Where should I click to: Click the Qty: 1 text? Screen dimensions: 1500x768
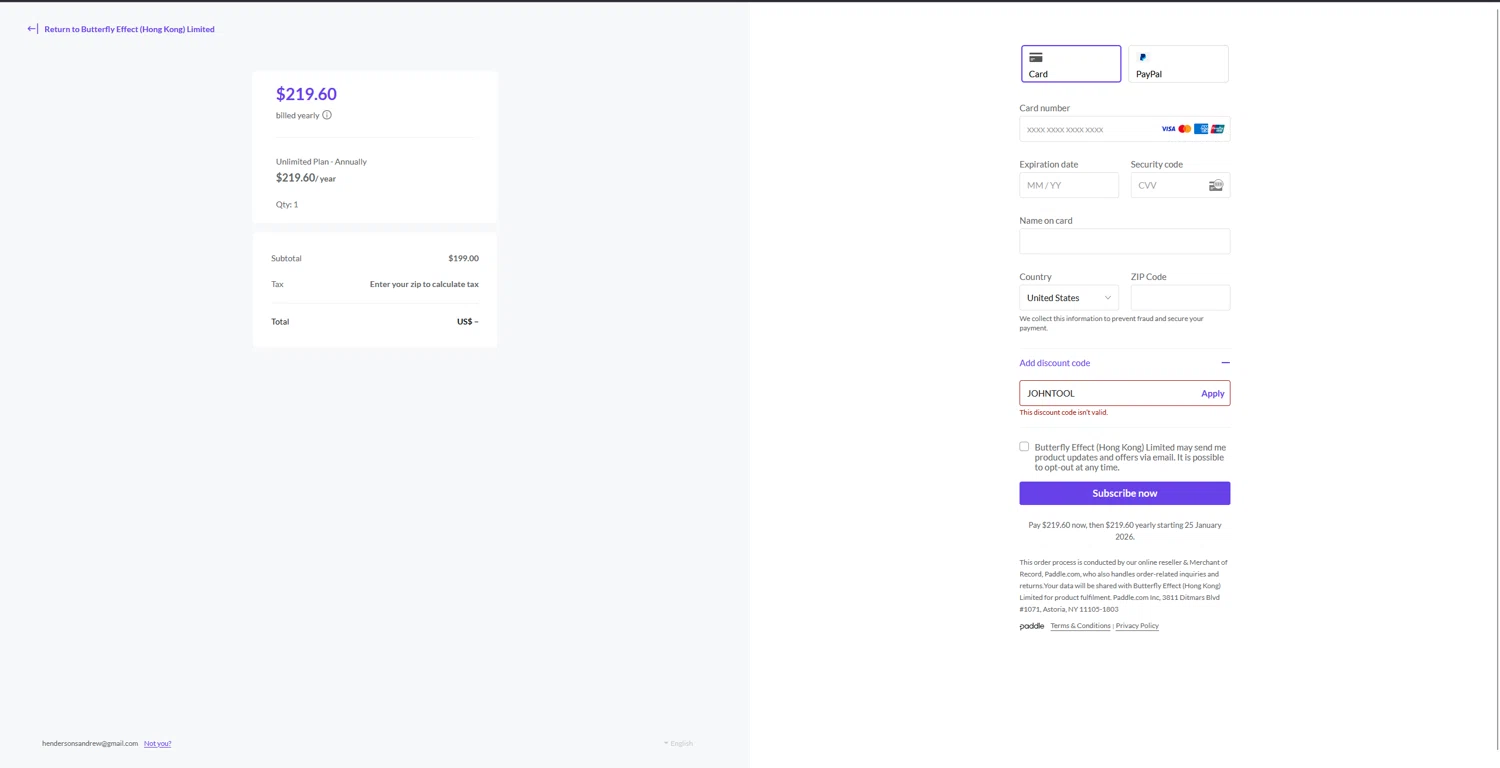[287, 204]
